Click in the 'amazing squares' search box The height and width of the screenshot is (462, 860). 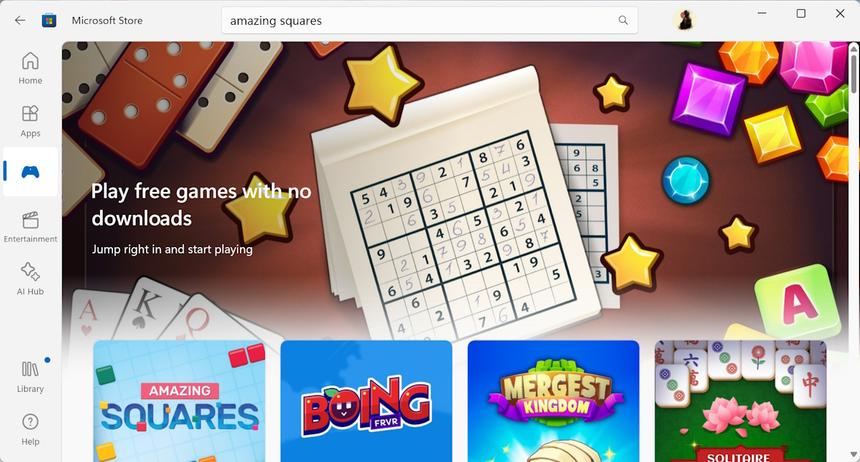[x=429, y=20]
